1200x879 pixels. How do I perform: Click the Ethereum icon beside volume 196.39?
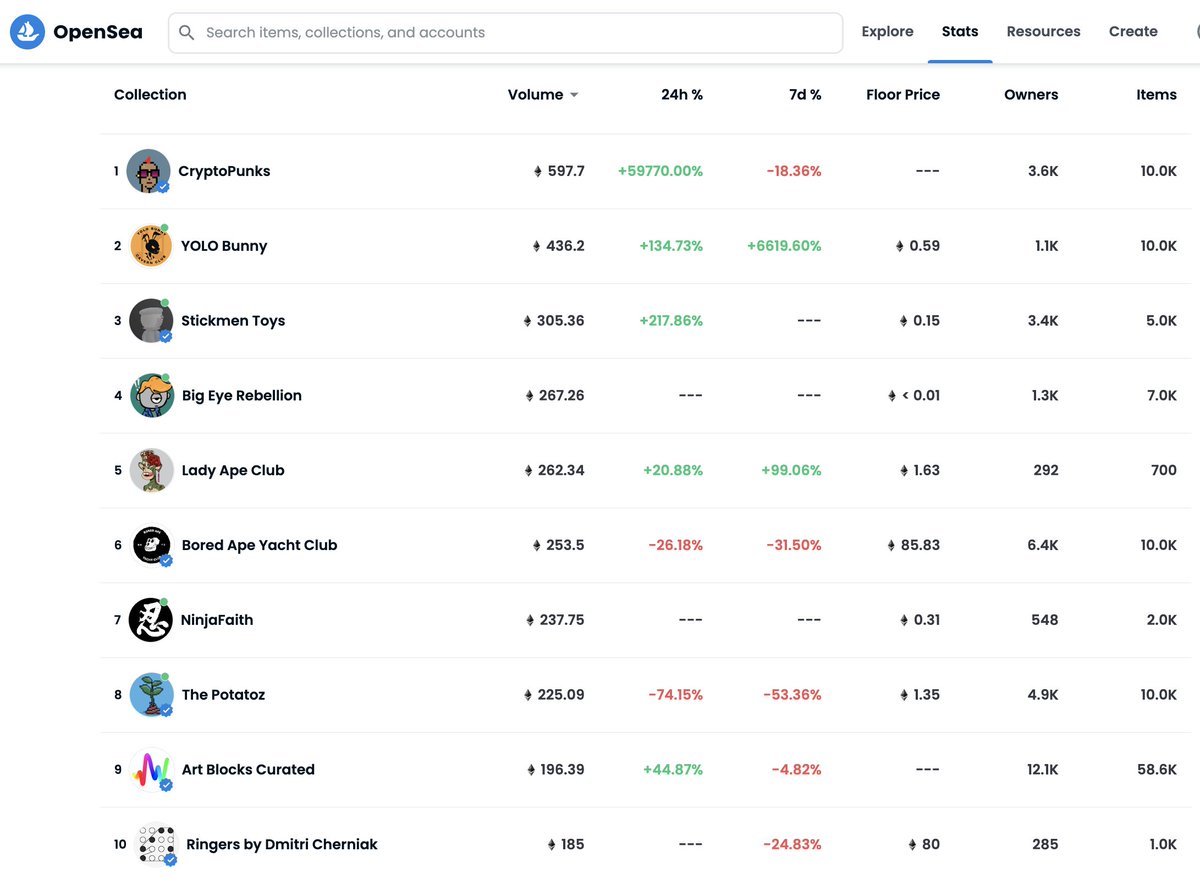pyautogui.click(x=530, y=769)
